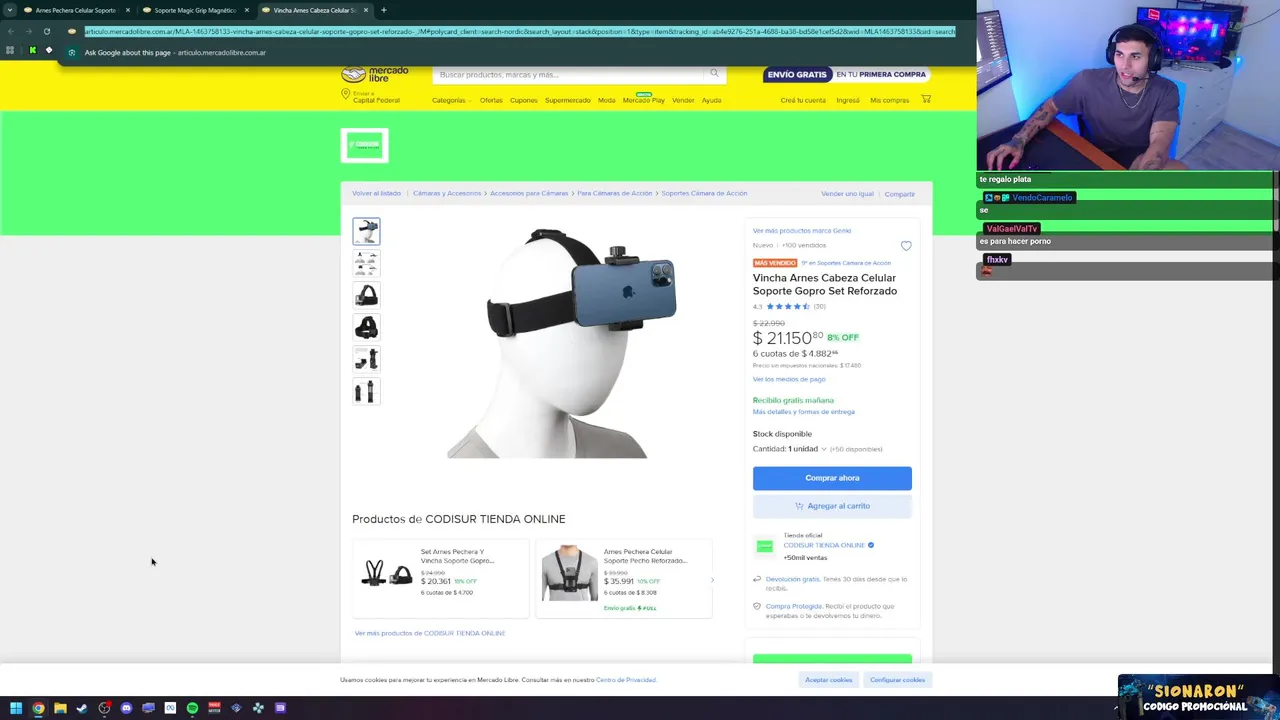Click Agregar al carrito button
The image size is (1280, 720).
(x=832, y=506)
